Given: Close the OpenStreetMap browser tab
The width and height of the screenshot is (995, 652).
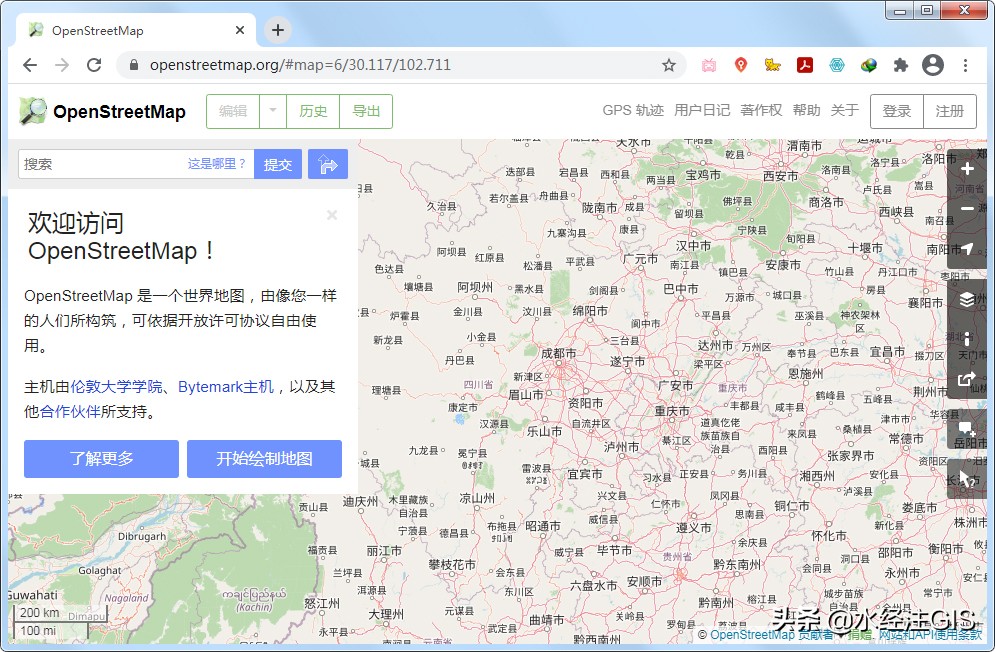Looking at the screenshot, I should pos(240,30).
